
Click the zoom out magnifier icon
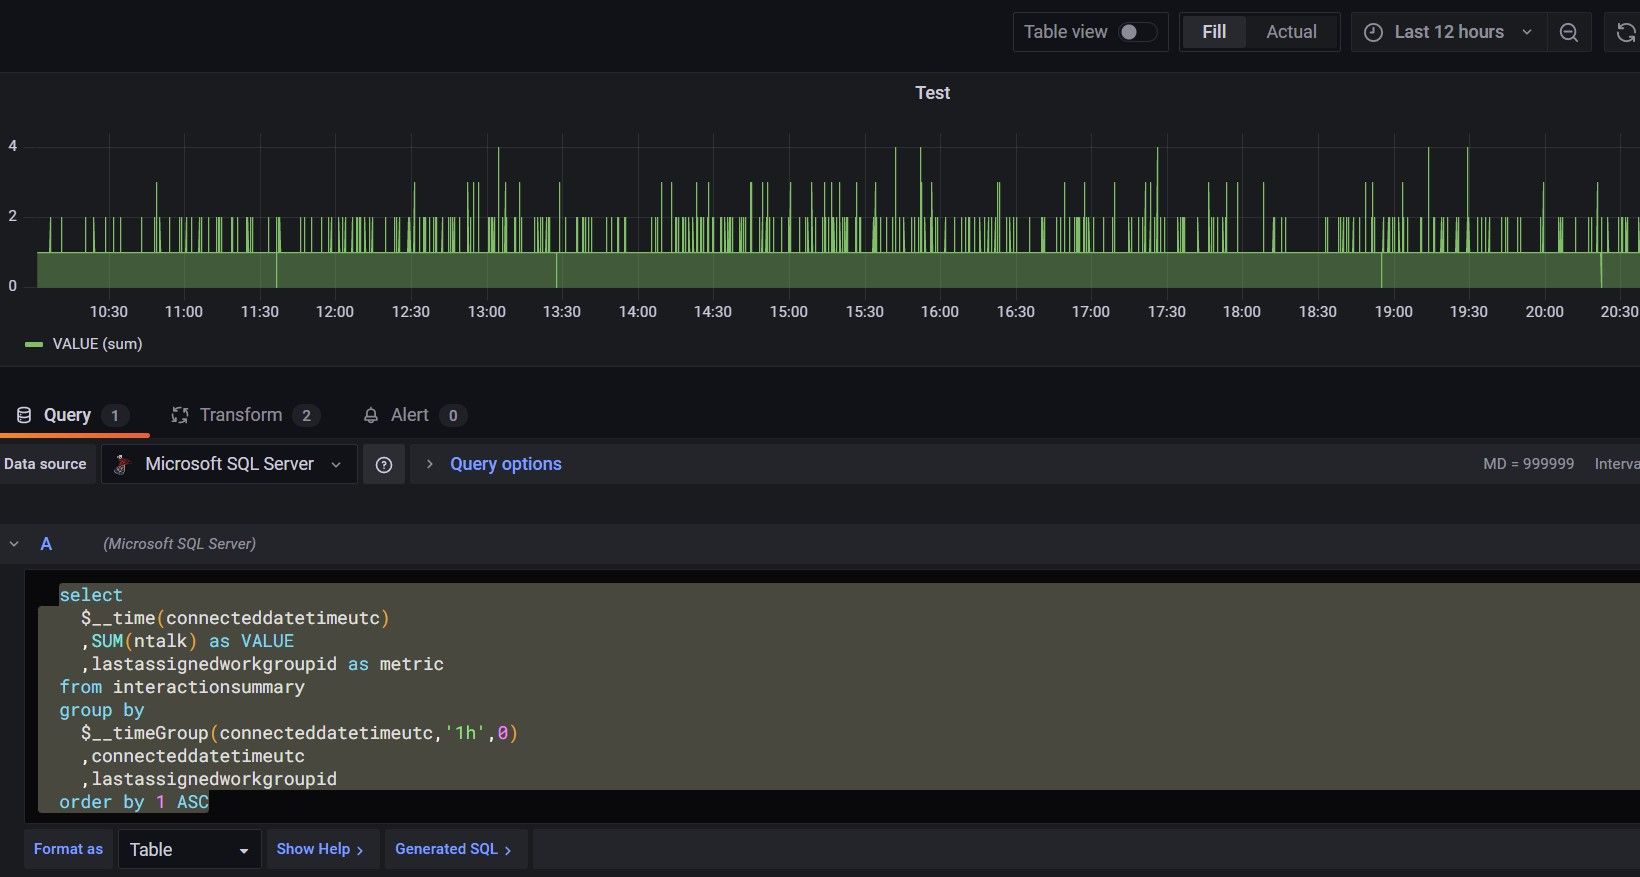[x=1568, y=32]
